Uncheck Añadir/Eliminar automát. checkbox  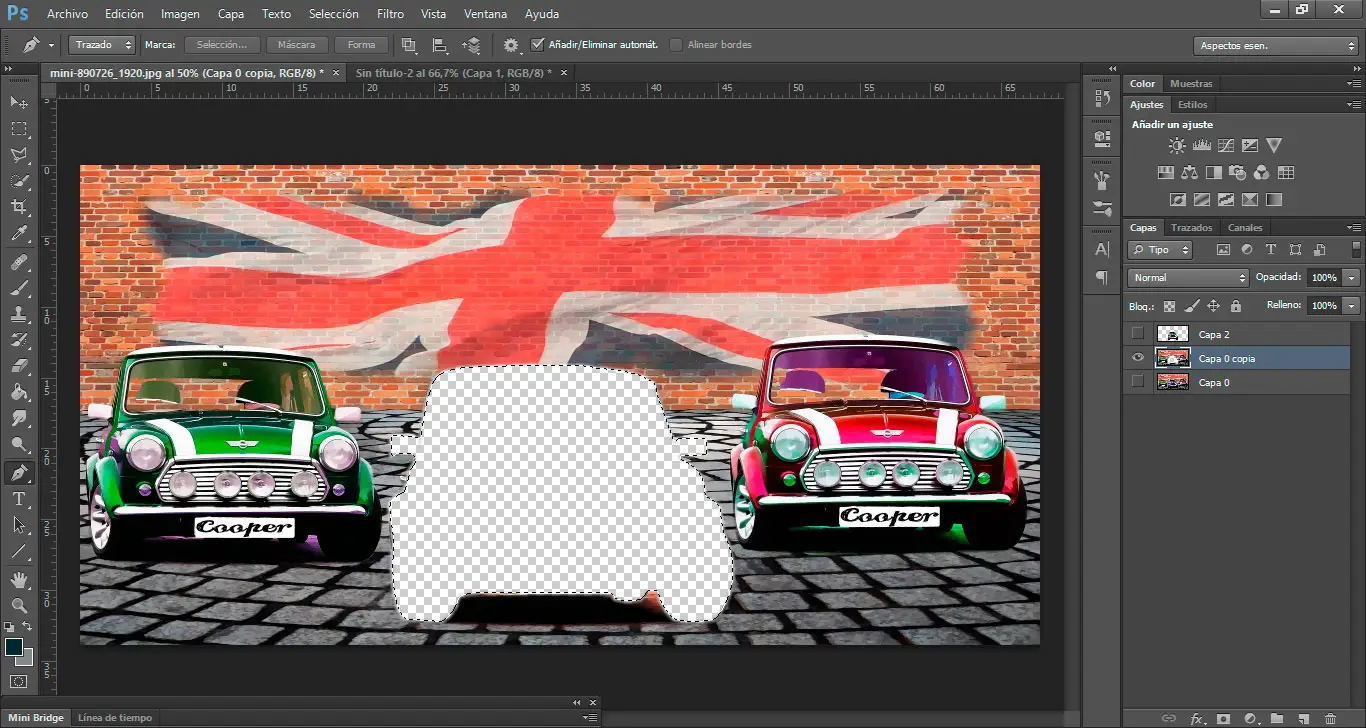coord(538,45)
